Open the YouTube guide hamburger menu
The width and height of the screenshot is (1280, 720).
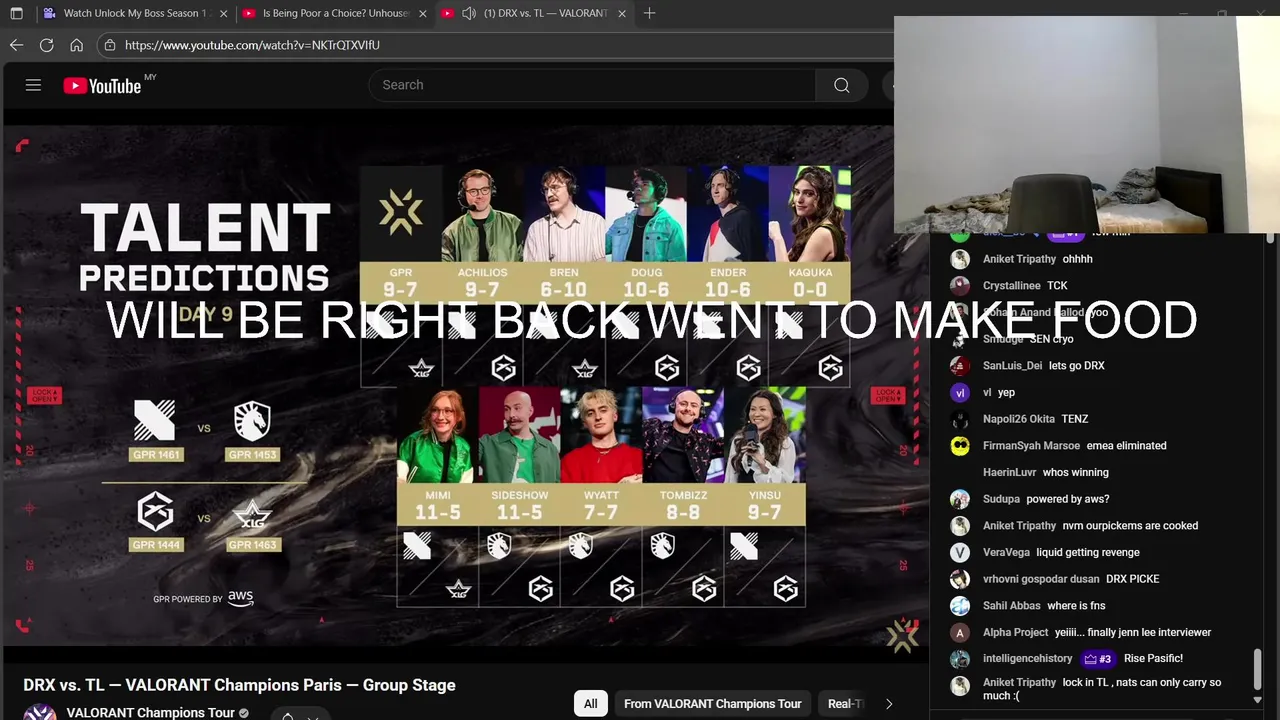(x=33, y=85)
